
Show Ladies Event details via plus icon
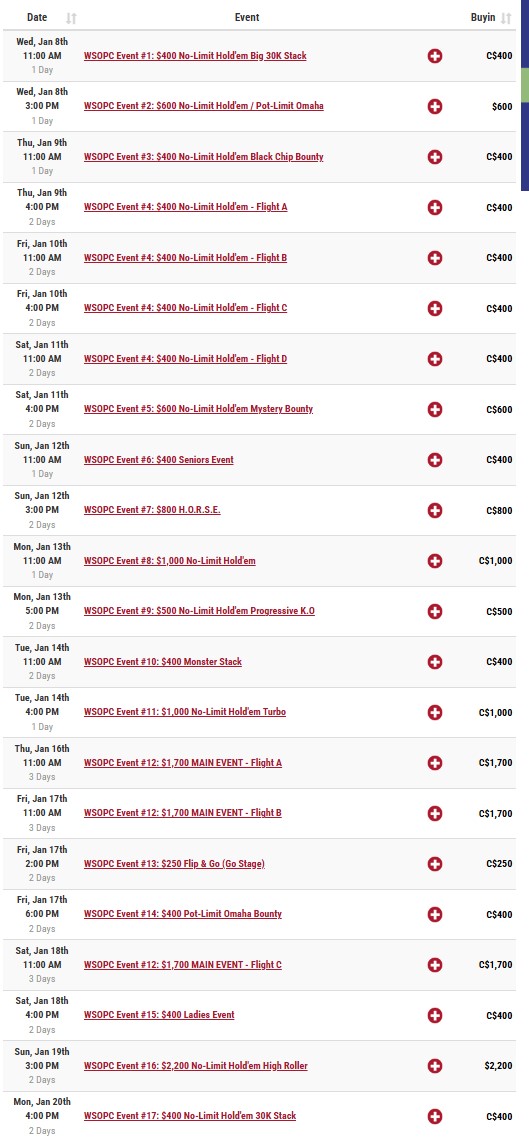click(x=435, y=1015)
